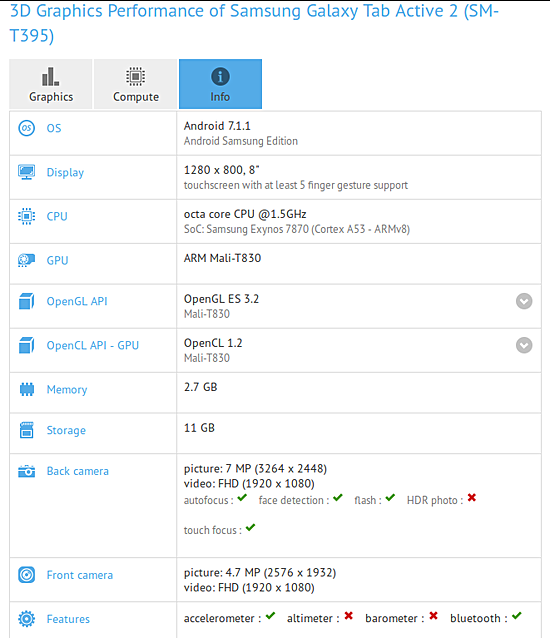Switch to the Compute tab

136,84
